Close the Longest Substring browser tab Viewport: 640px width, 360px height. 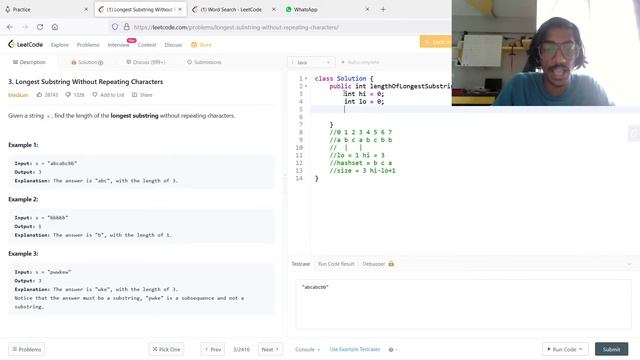tap(180, 9)
